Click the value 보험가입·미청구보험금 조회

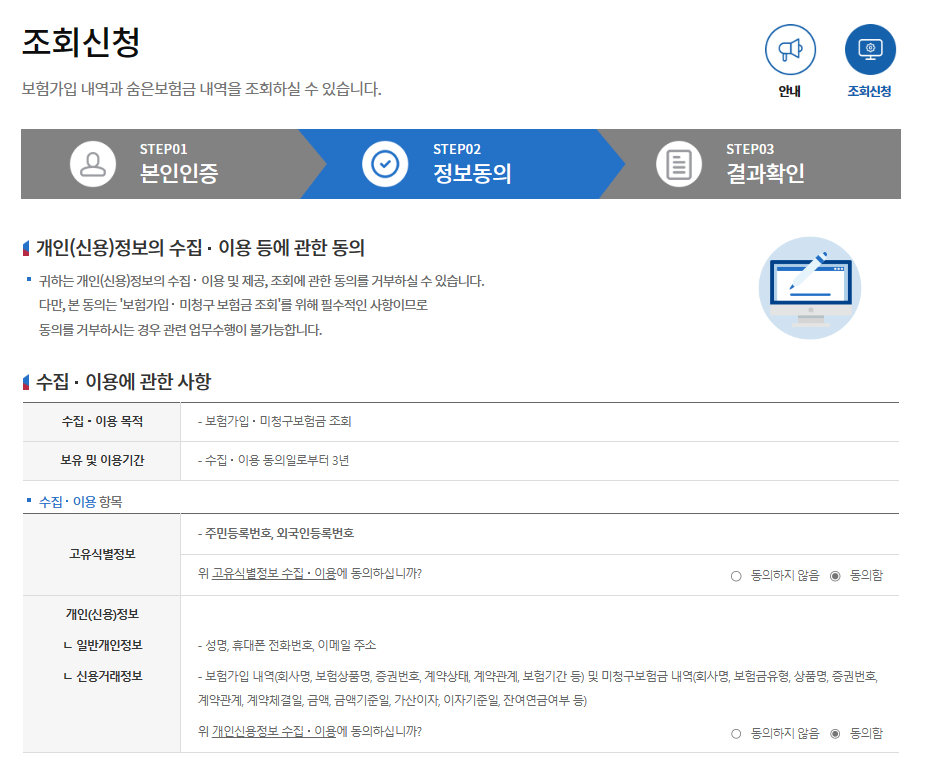click(275, 421)
